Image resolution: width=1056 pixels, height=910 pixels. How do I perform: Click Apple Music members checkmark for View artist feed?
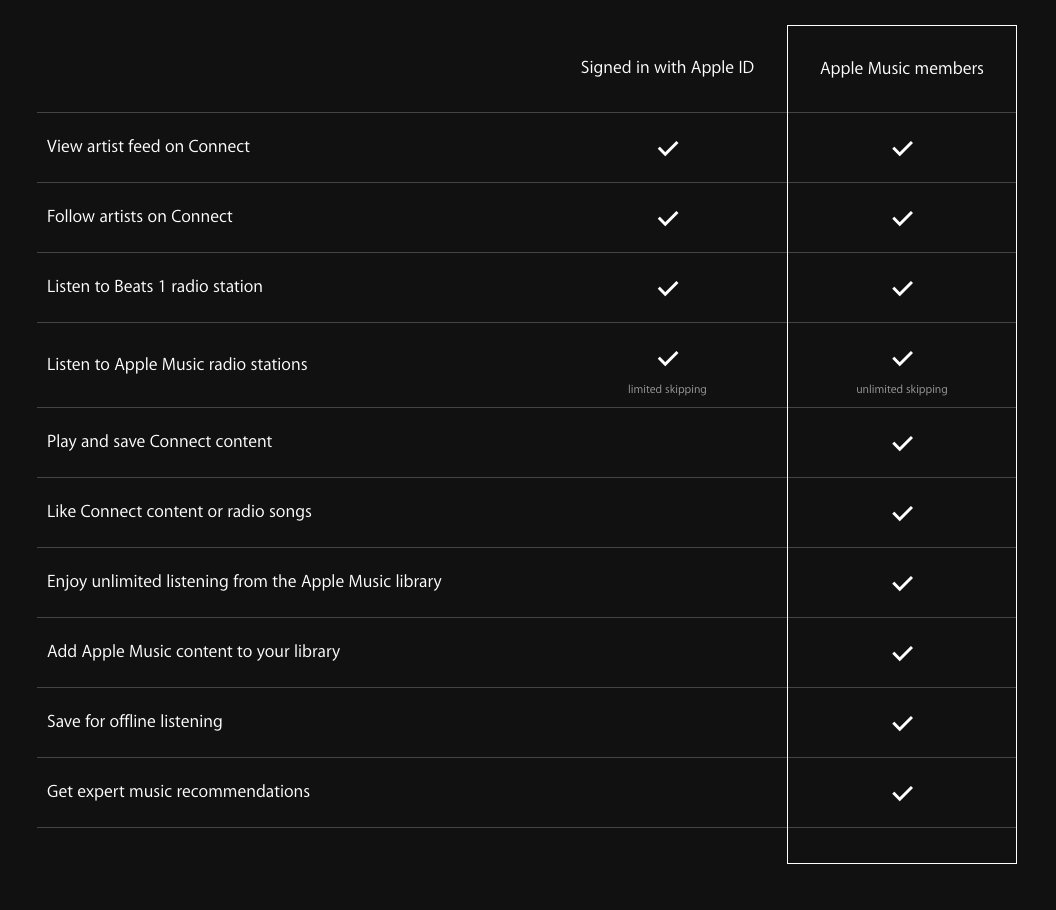(x=902, y=148)
